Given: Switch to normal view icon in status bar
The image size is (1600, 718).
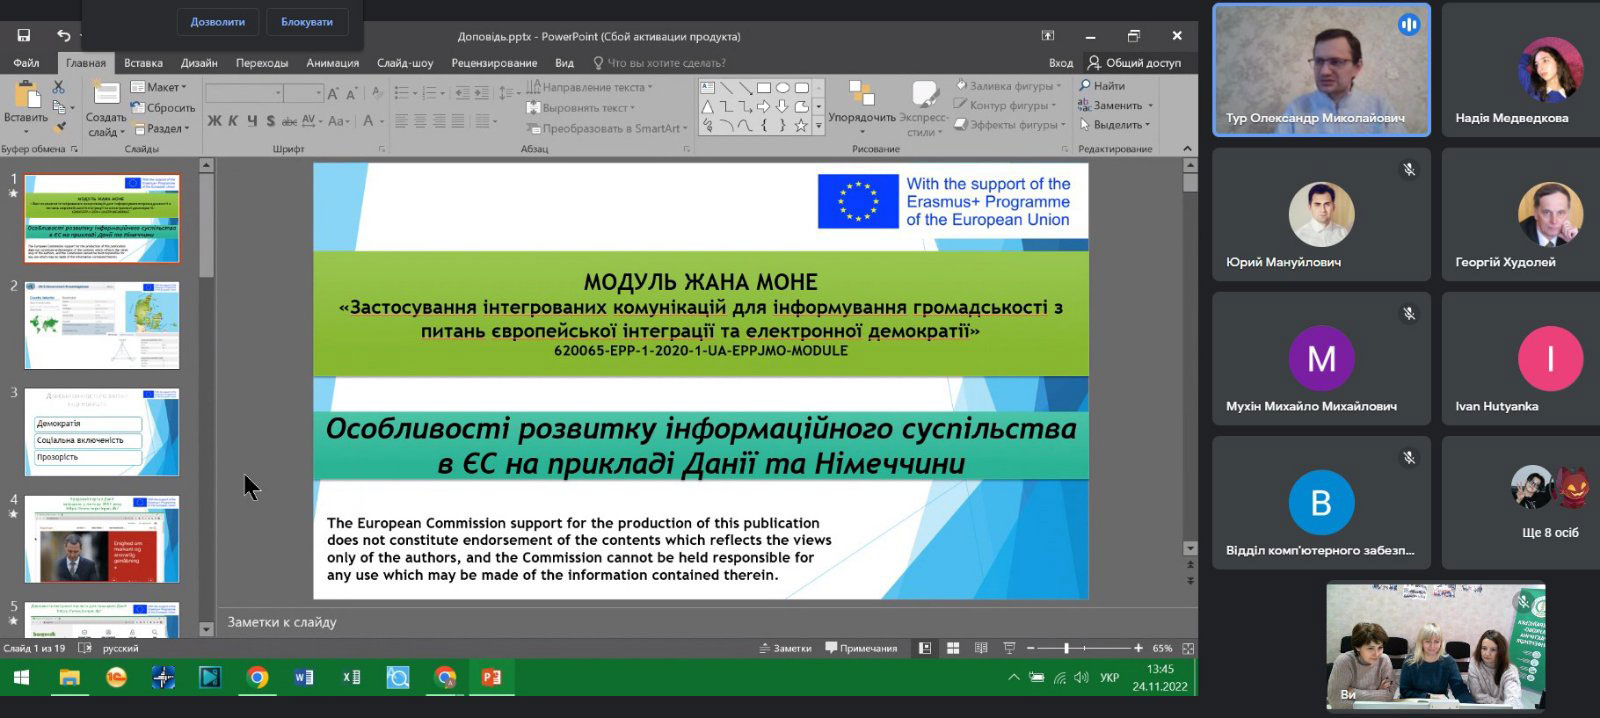Looking at the screenshot, I should click(925, 648).
